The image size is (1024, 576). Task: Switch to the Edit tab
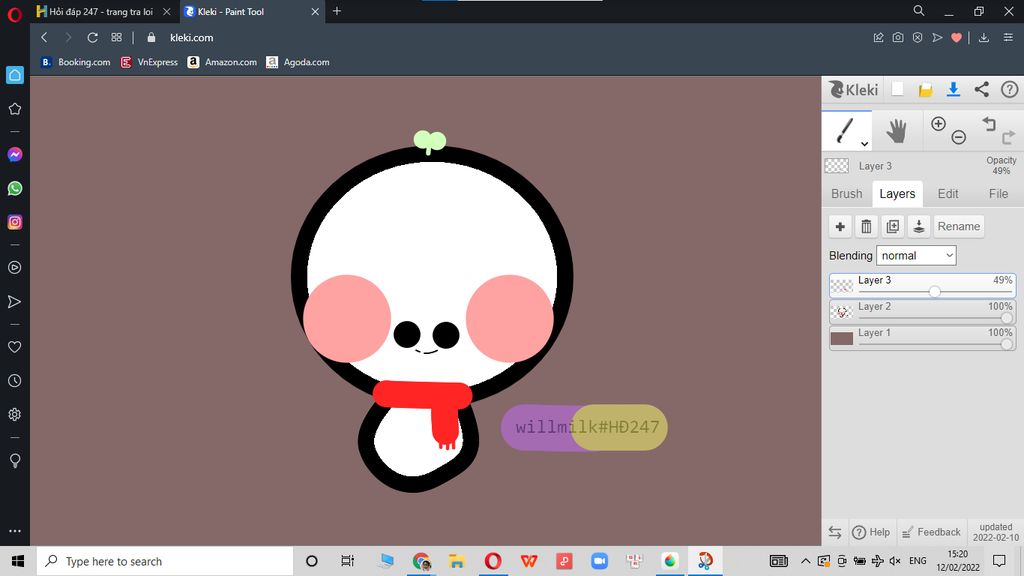pos(948,194)
